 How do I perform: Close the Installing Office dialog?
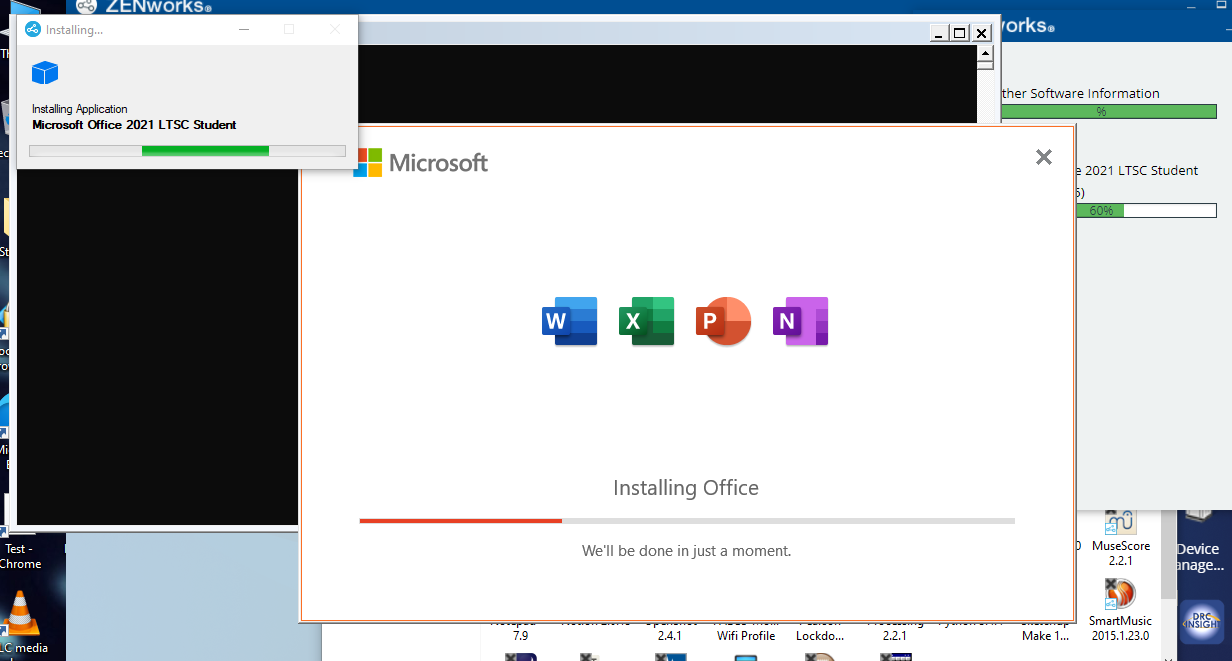pos(1044,157)
